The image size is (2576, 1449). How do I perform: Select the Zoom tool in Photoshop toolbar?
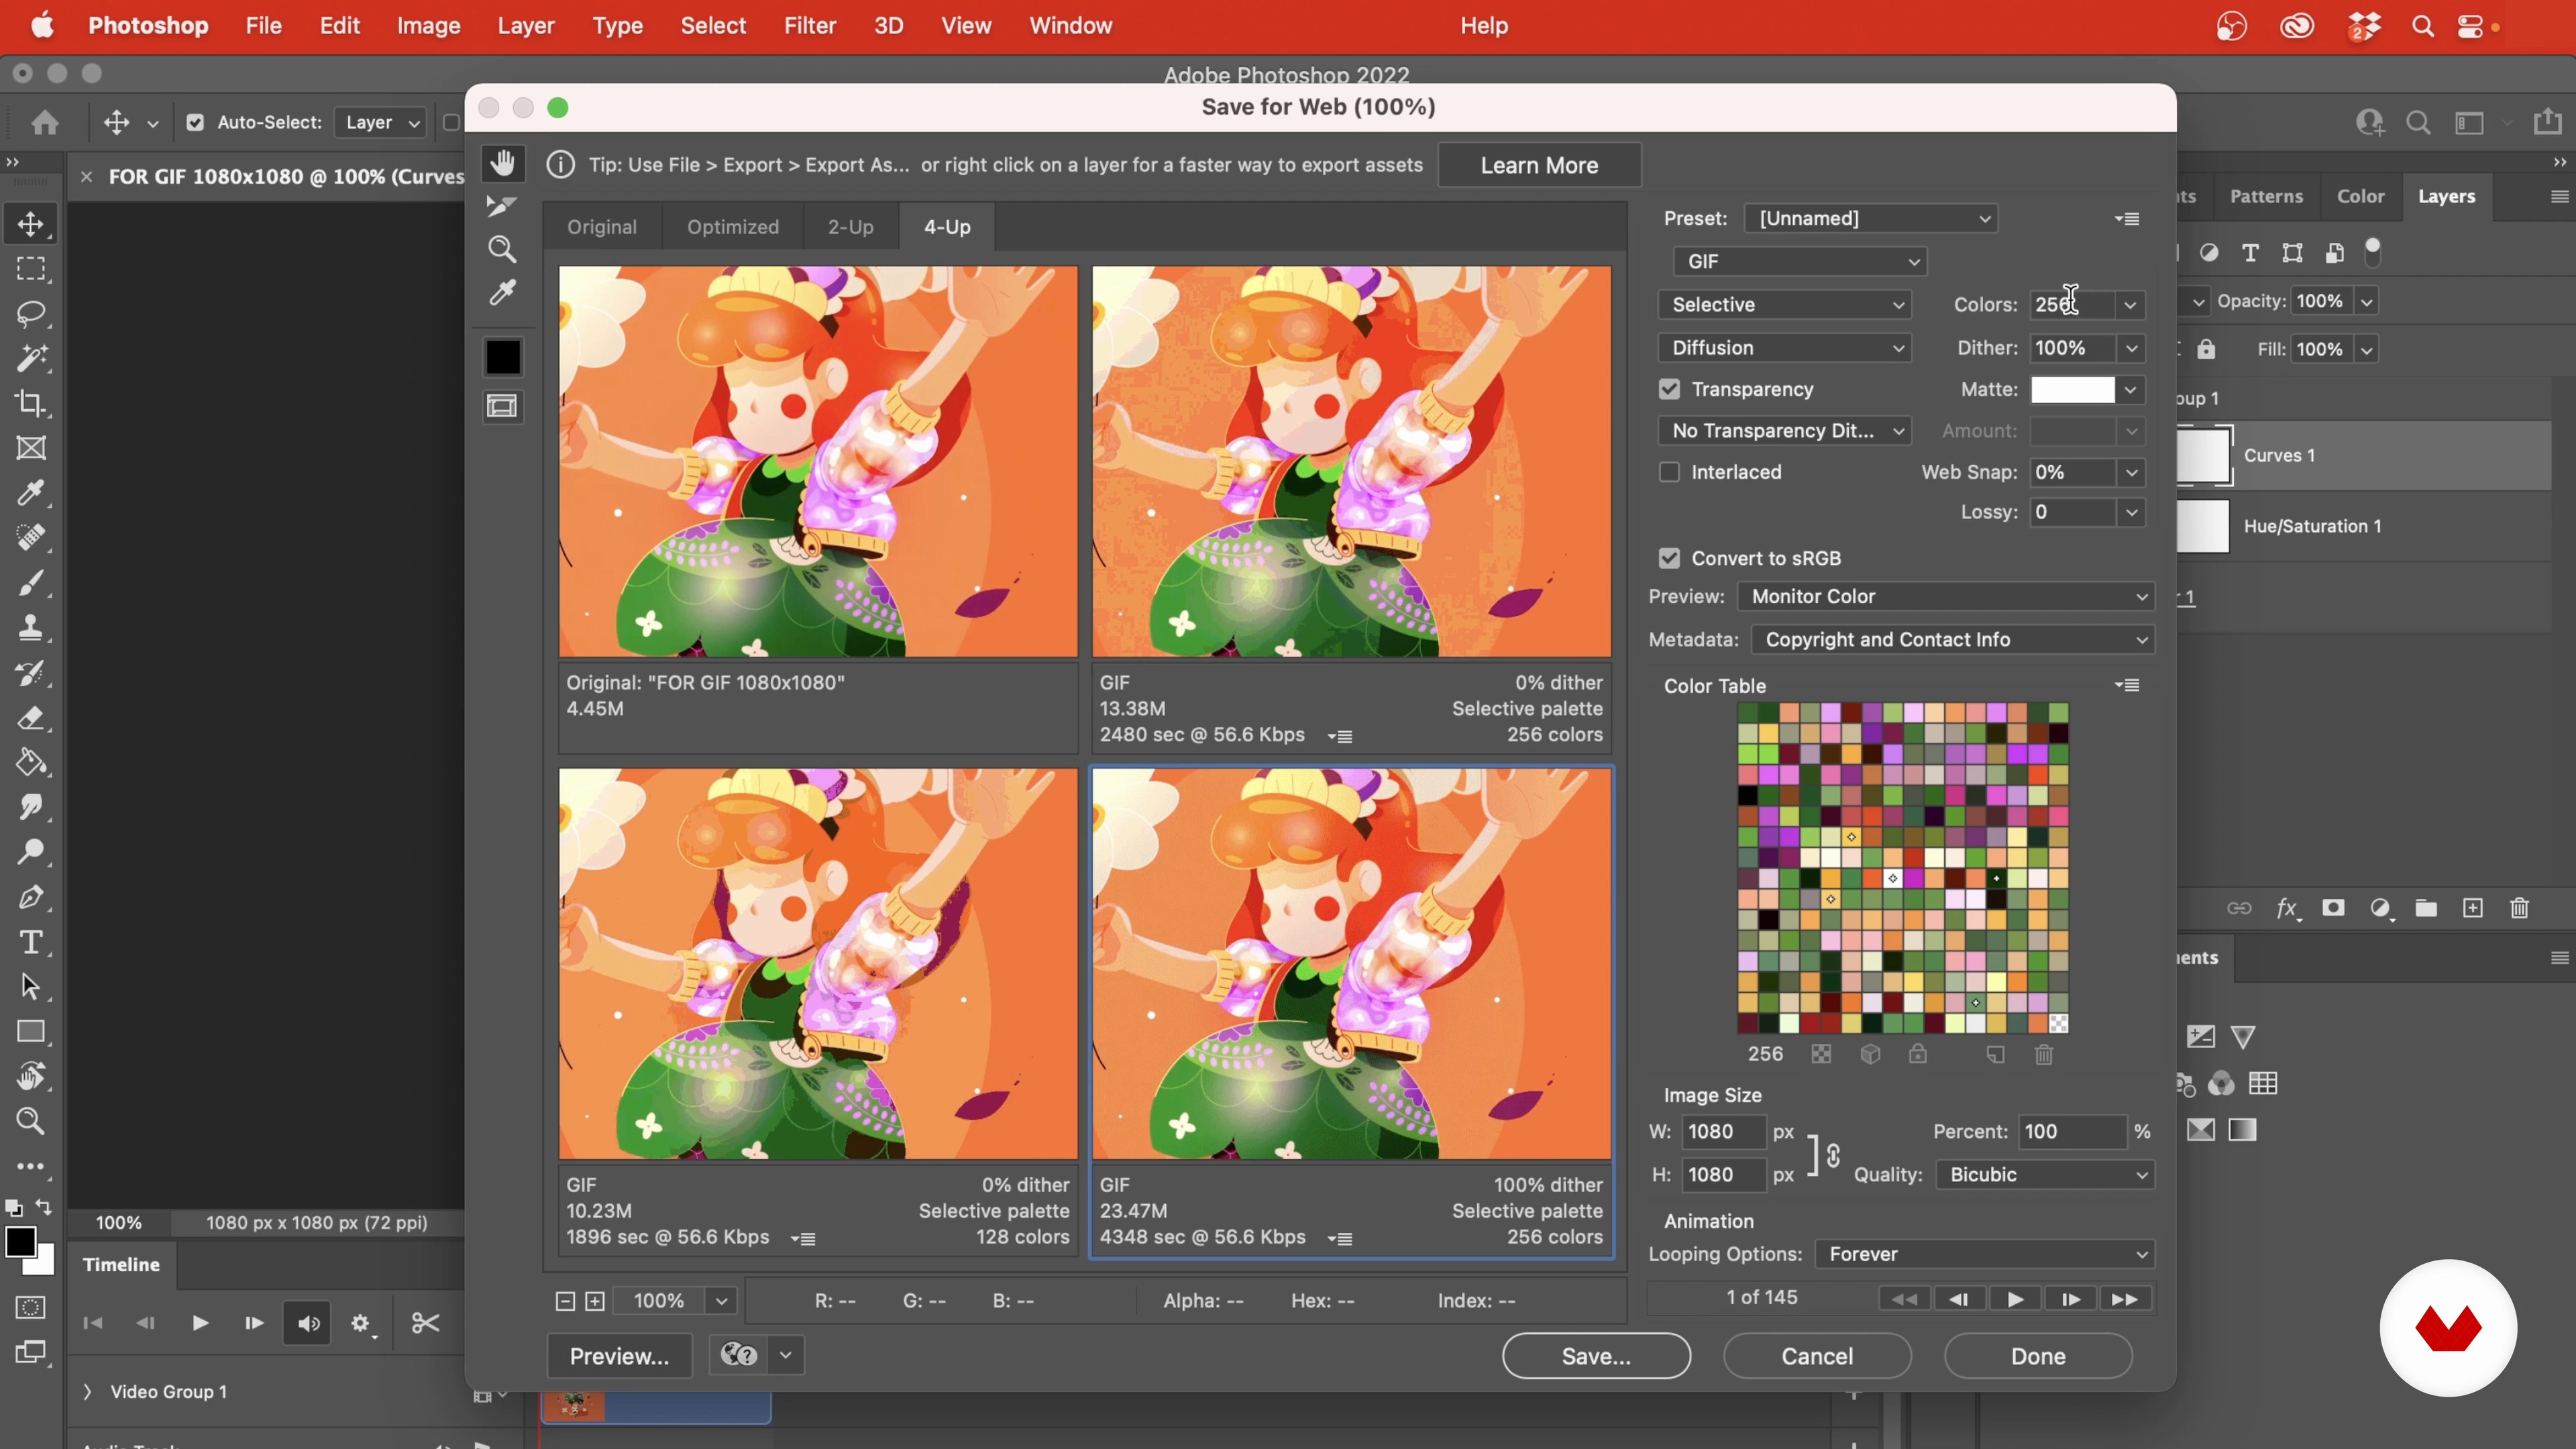[x=31, y=1121]
